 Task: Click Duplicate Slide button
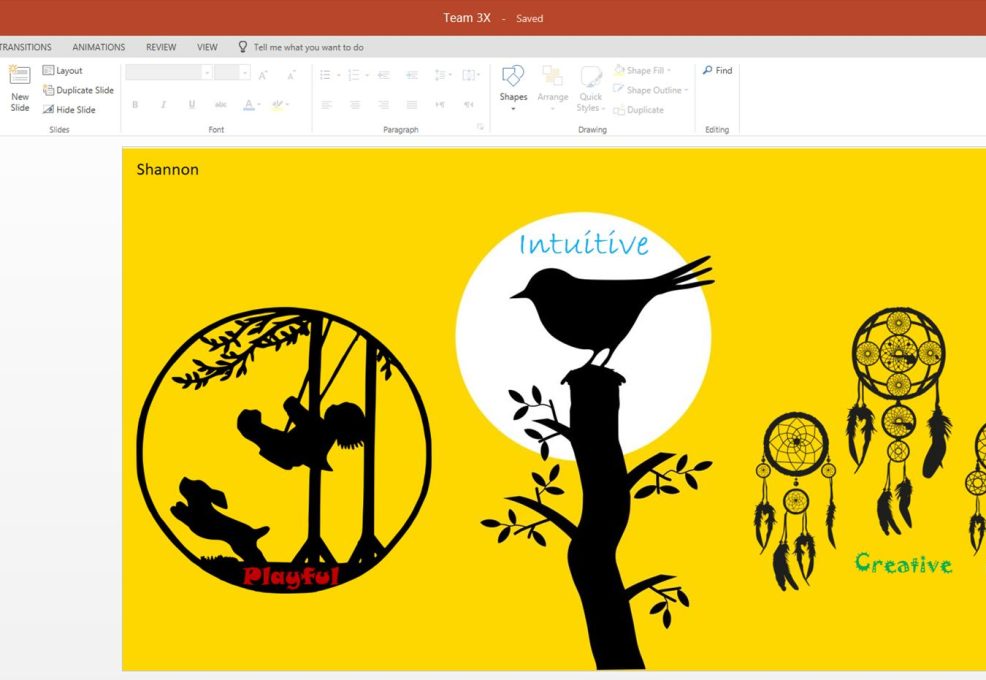pyautogui.click(x=78, y=90)
